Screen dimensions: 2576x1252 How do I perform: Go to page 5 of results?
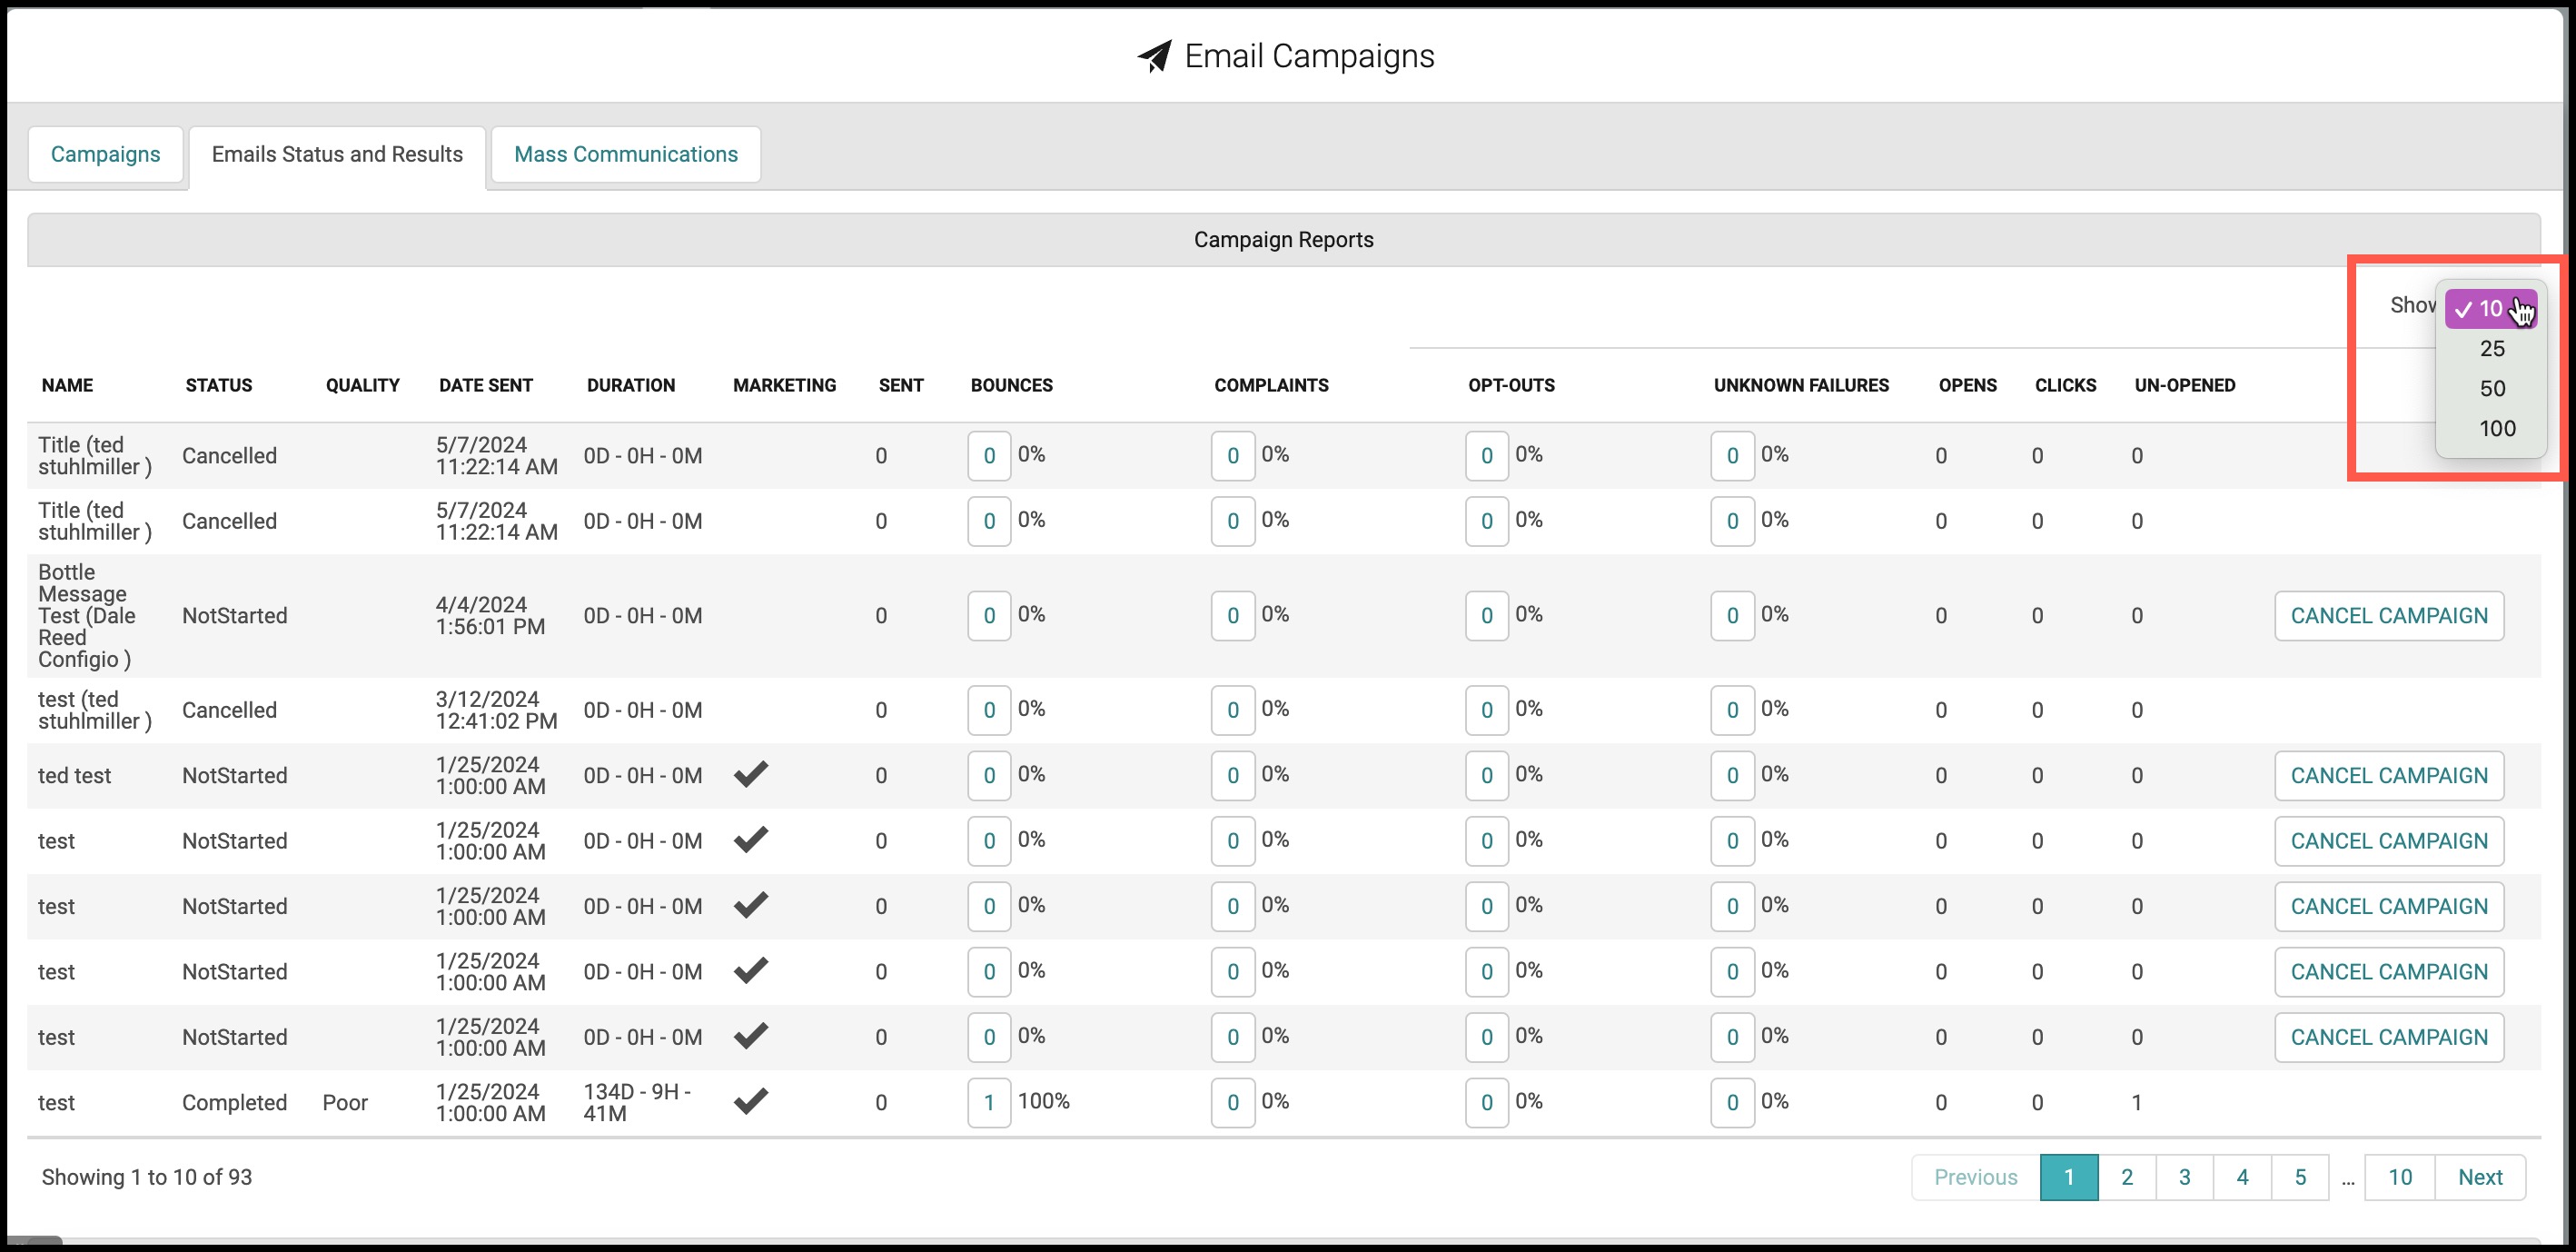2300,1177
